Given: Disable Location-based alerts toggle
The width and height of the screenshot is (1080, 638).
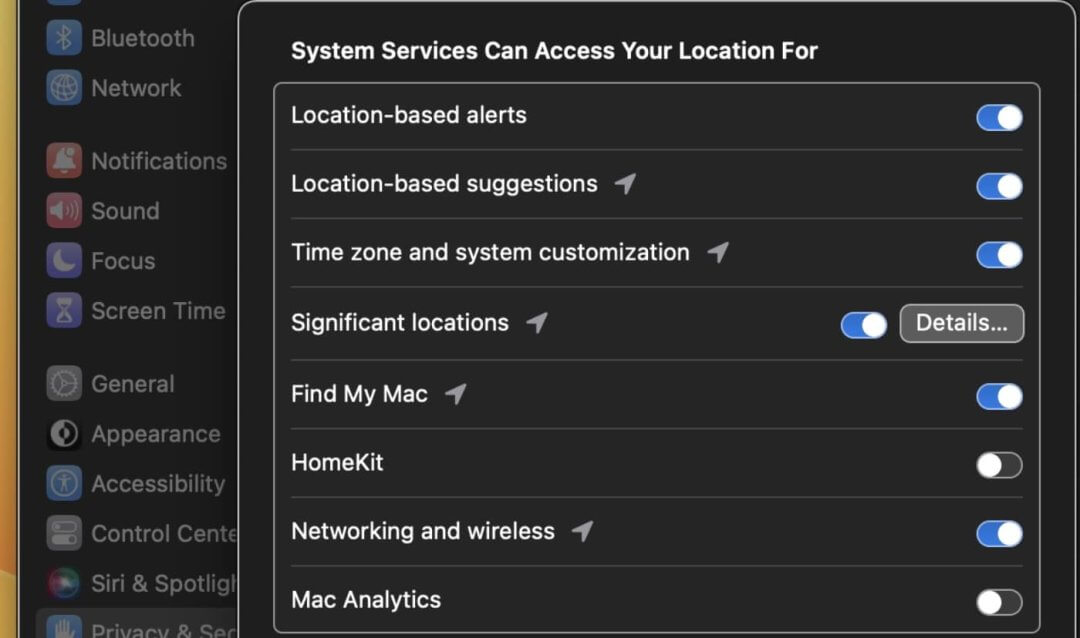Looking at the screenshot, I should pos(999,118).
